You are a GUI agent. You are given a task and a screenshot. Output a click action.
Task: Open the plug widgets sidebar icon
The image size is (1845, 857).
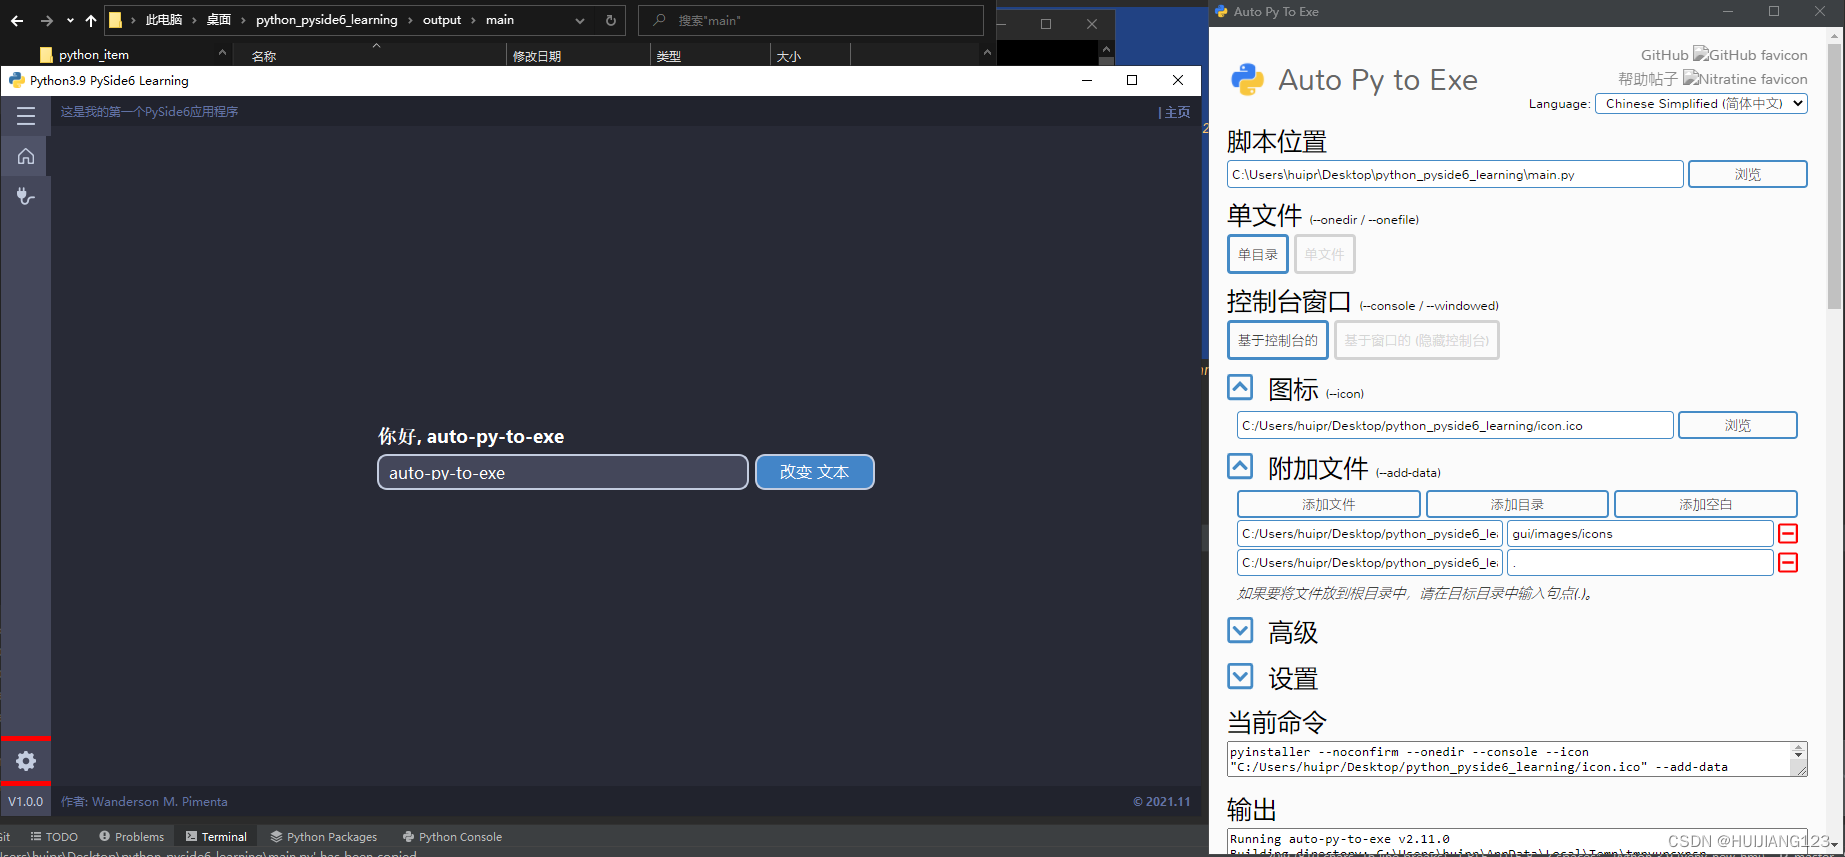click(26, 196)
